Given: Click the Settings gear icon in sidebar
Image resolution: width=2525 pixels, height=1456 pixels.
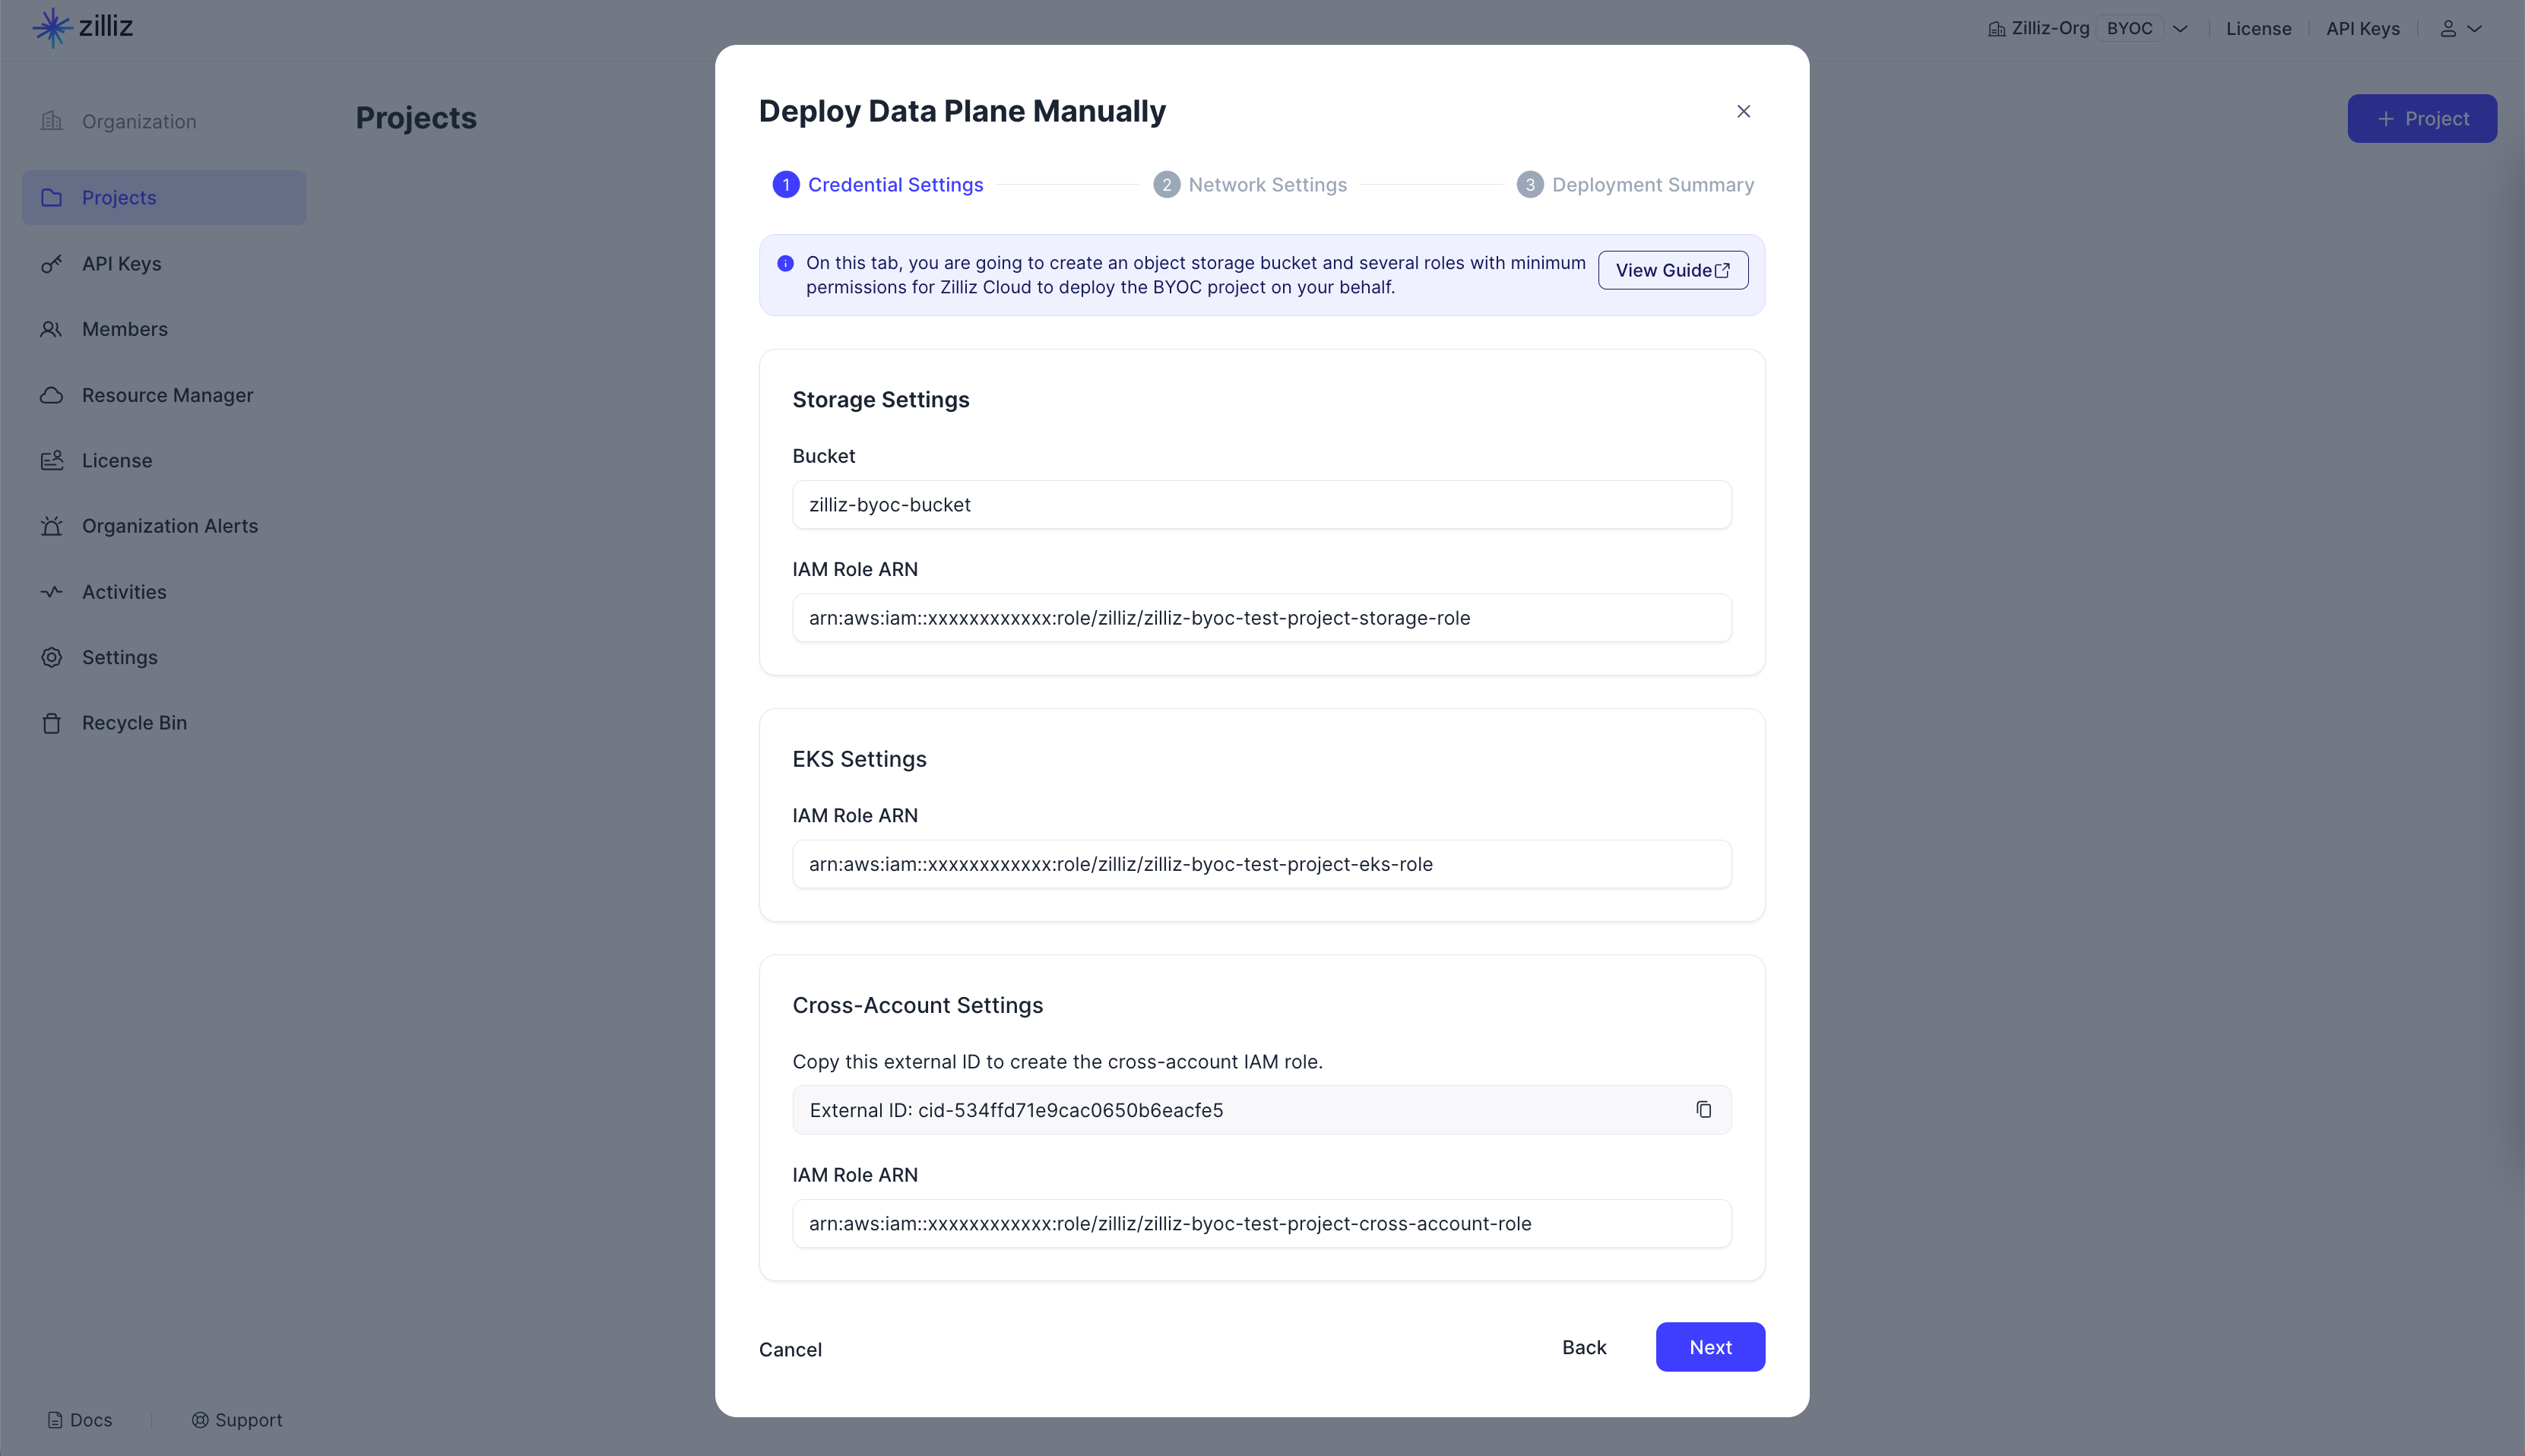Looking at the screenshot, I should [x=51, y=657].
